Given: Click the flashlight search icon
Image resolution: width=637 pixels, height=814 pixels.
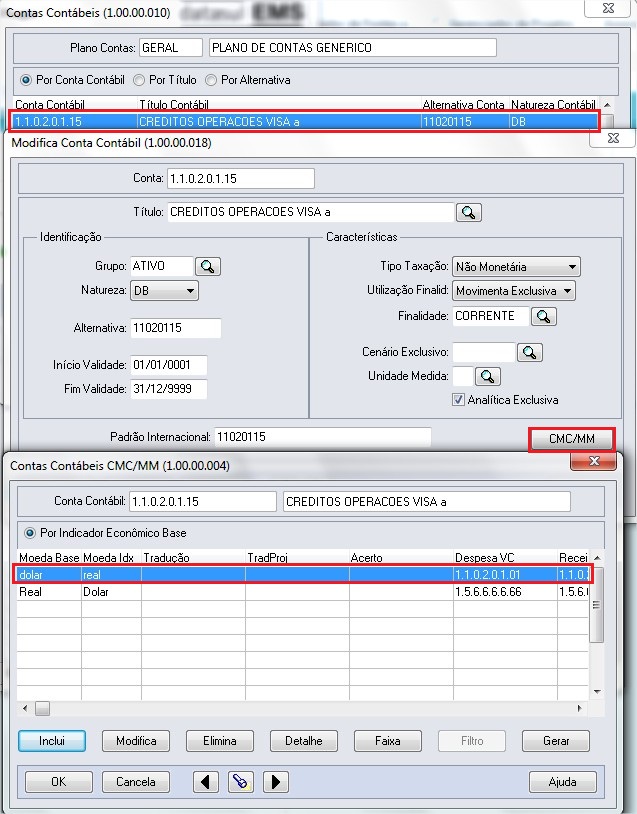Looking at the screenshot, I should [240, 782].
